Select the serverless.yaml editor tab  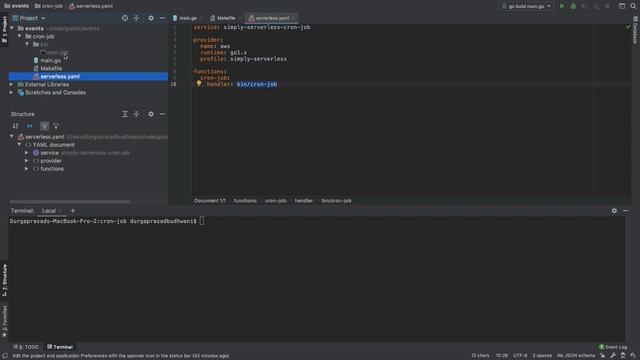pyautogui.click(x=272, y=18)
